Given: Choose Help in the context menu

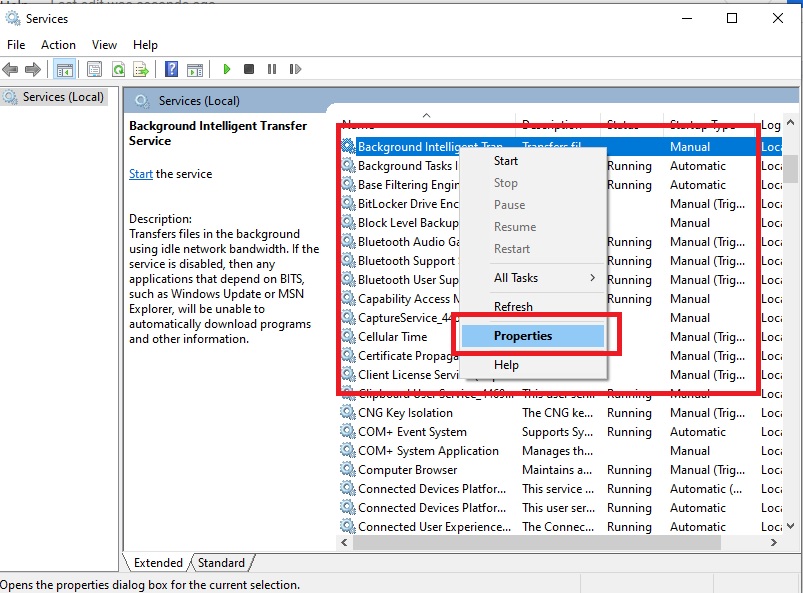Looking at the screenshot, I should (x=533, y=365).
